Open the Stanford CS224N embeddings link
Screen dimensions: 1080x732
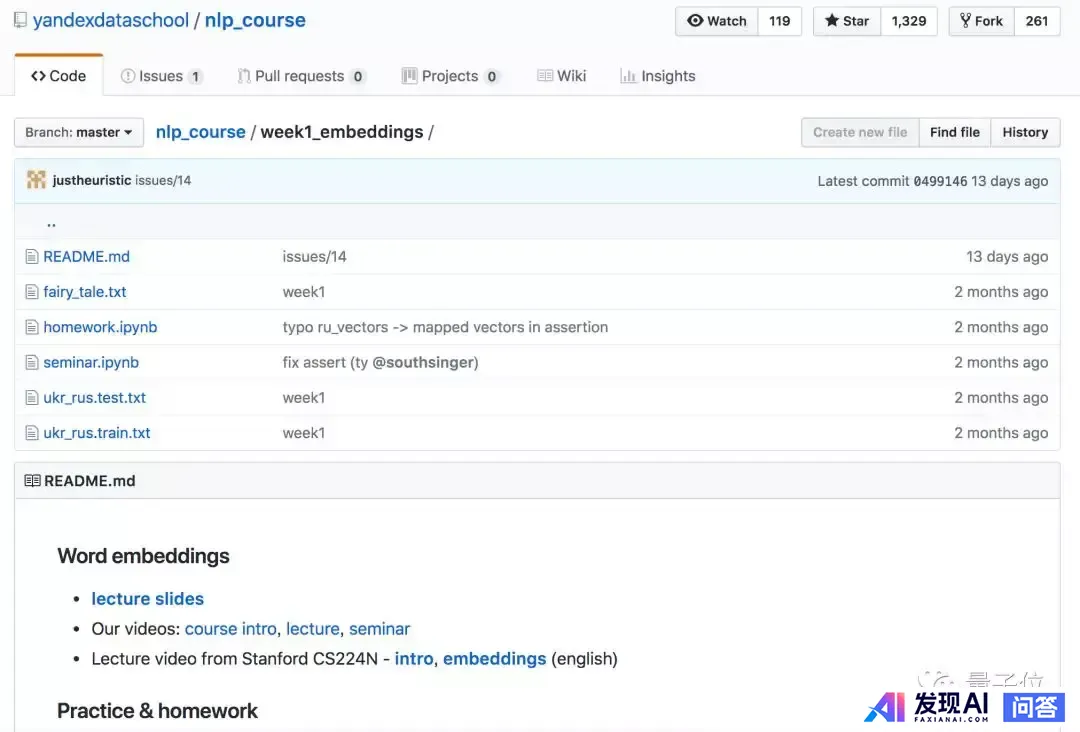click(495, 659)
